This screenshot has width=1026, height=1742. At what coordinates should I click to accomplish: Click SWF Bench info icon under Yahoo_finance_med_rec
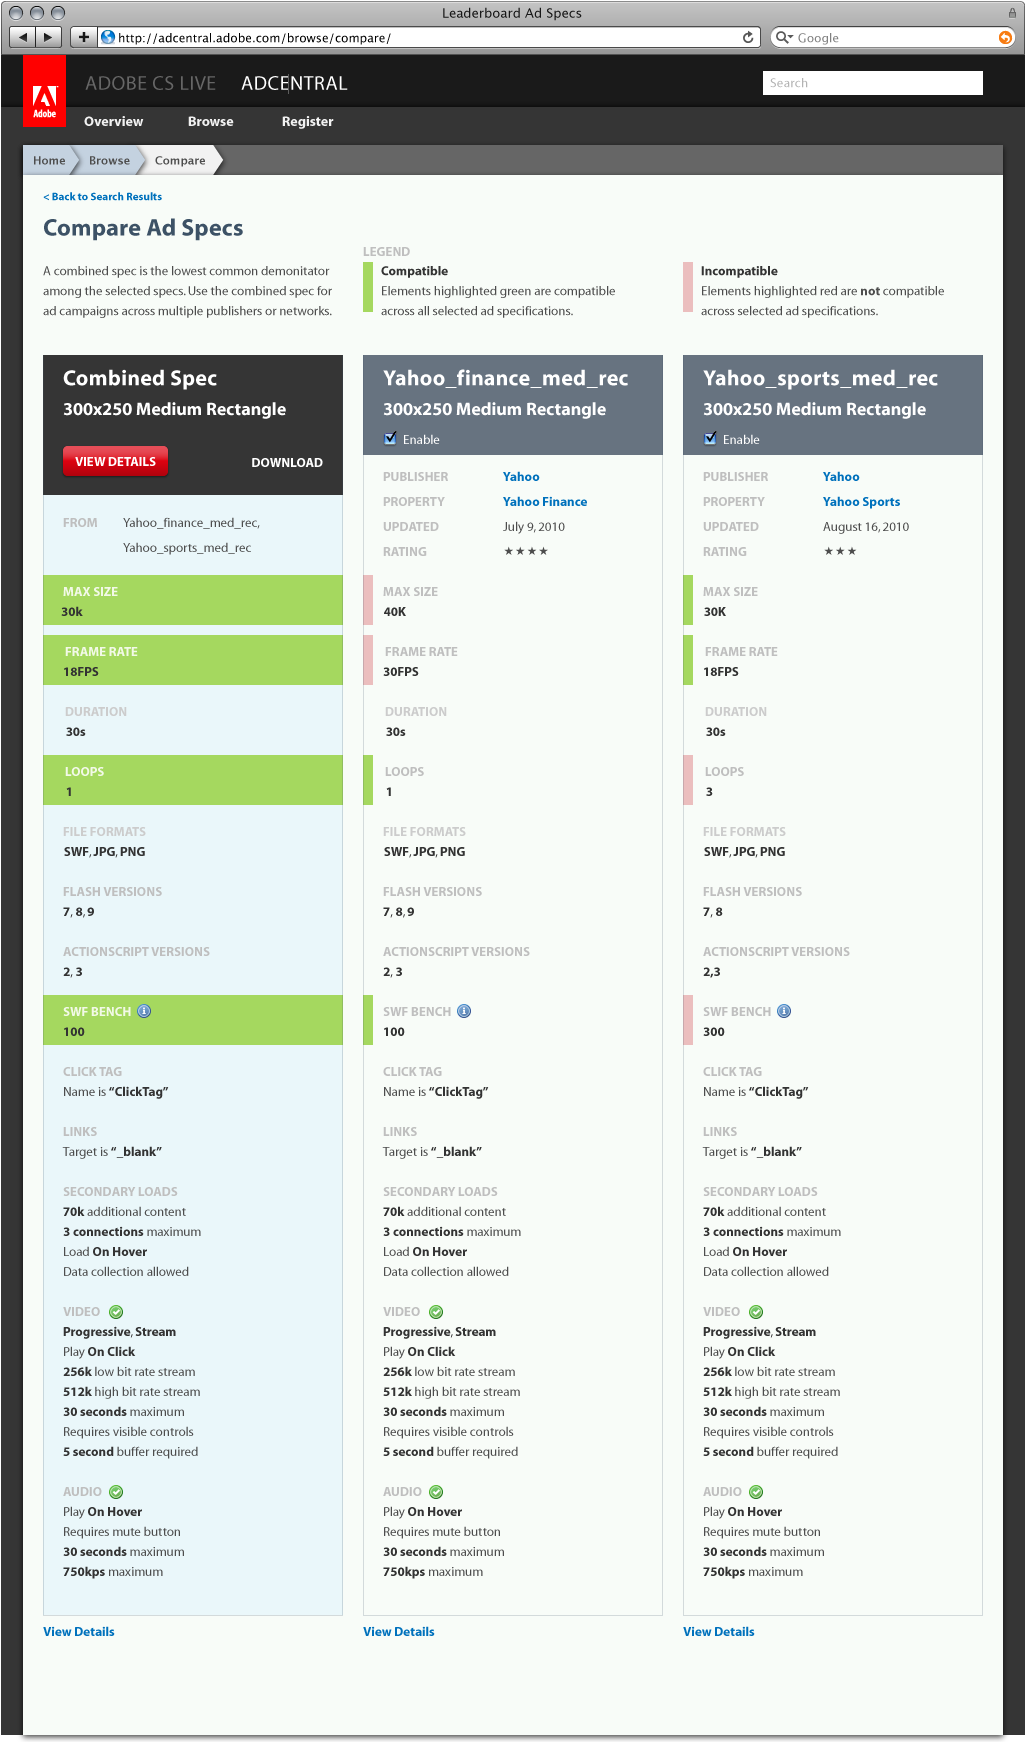(464, 1011)
